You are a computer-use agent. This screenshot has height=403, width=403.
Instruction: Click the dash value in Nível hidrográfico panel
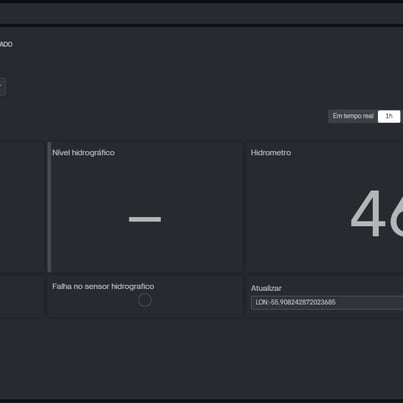(x=145, y=219)
